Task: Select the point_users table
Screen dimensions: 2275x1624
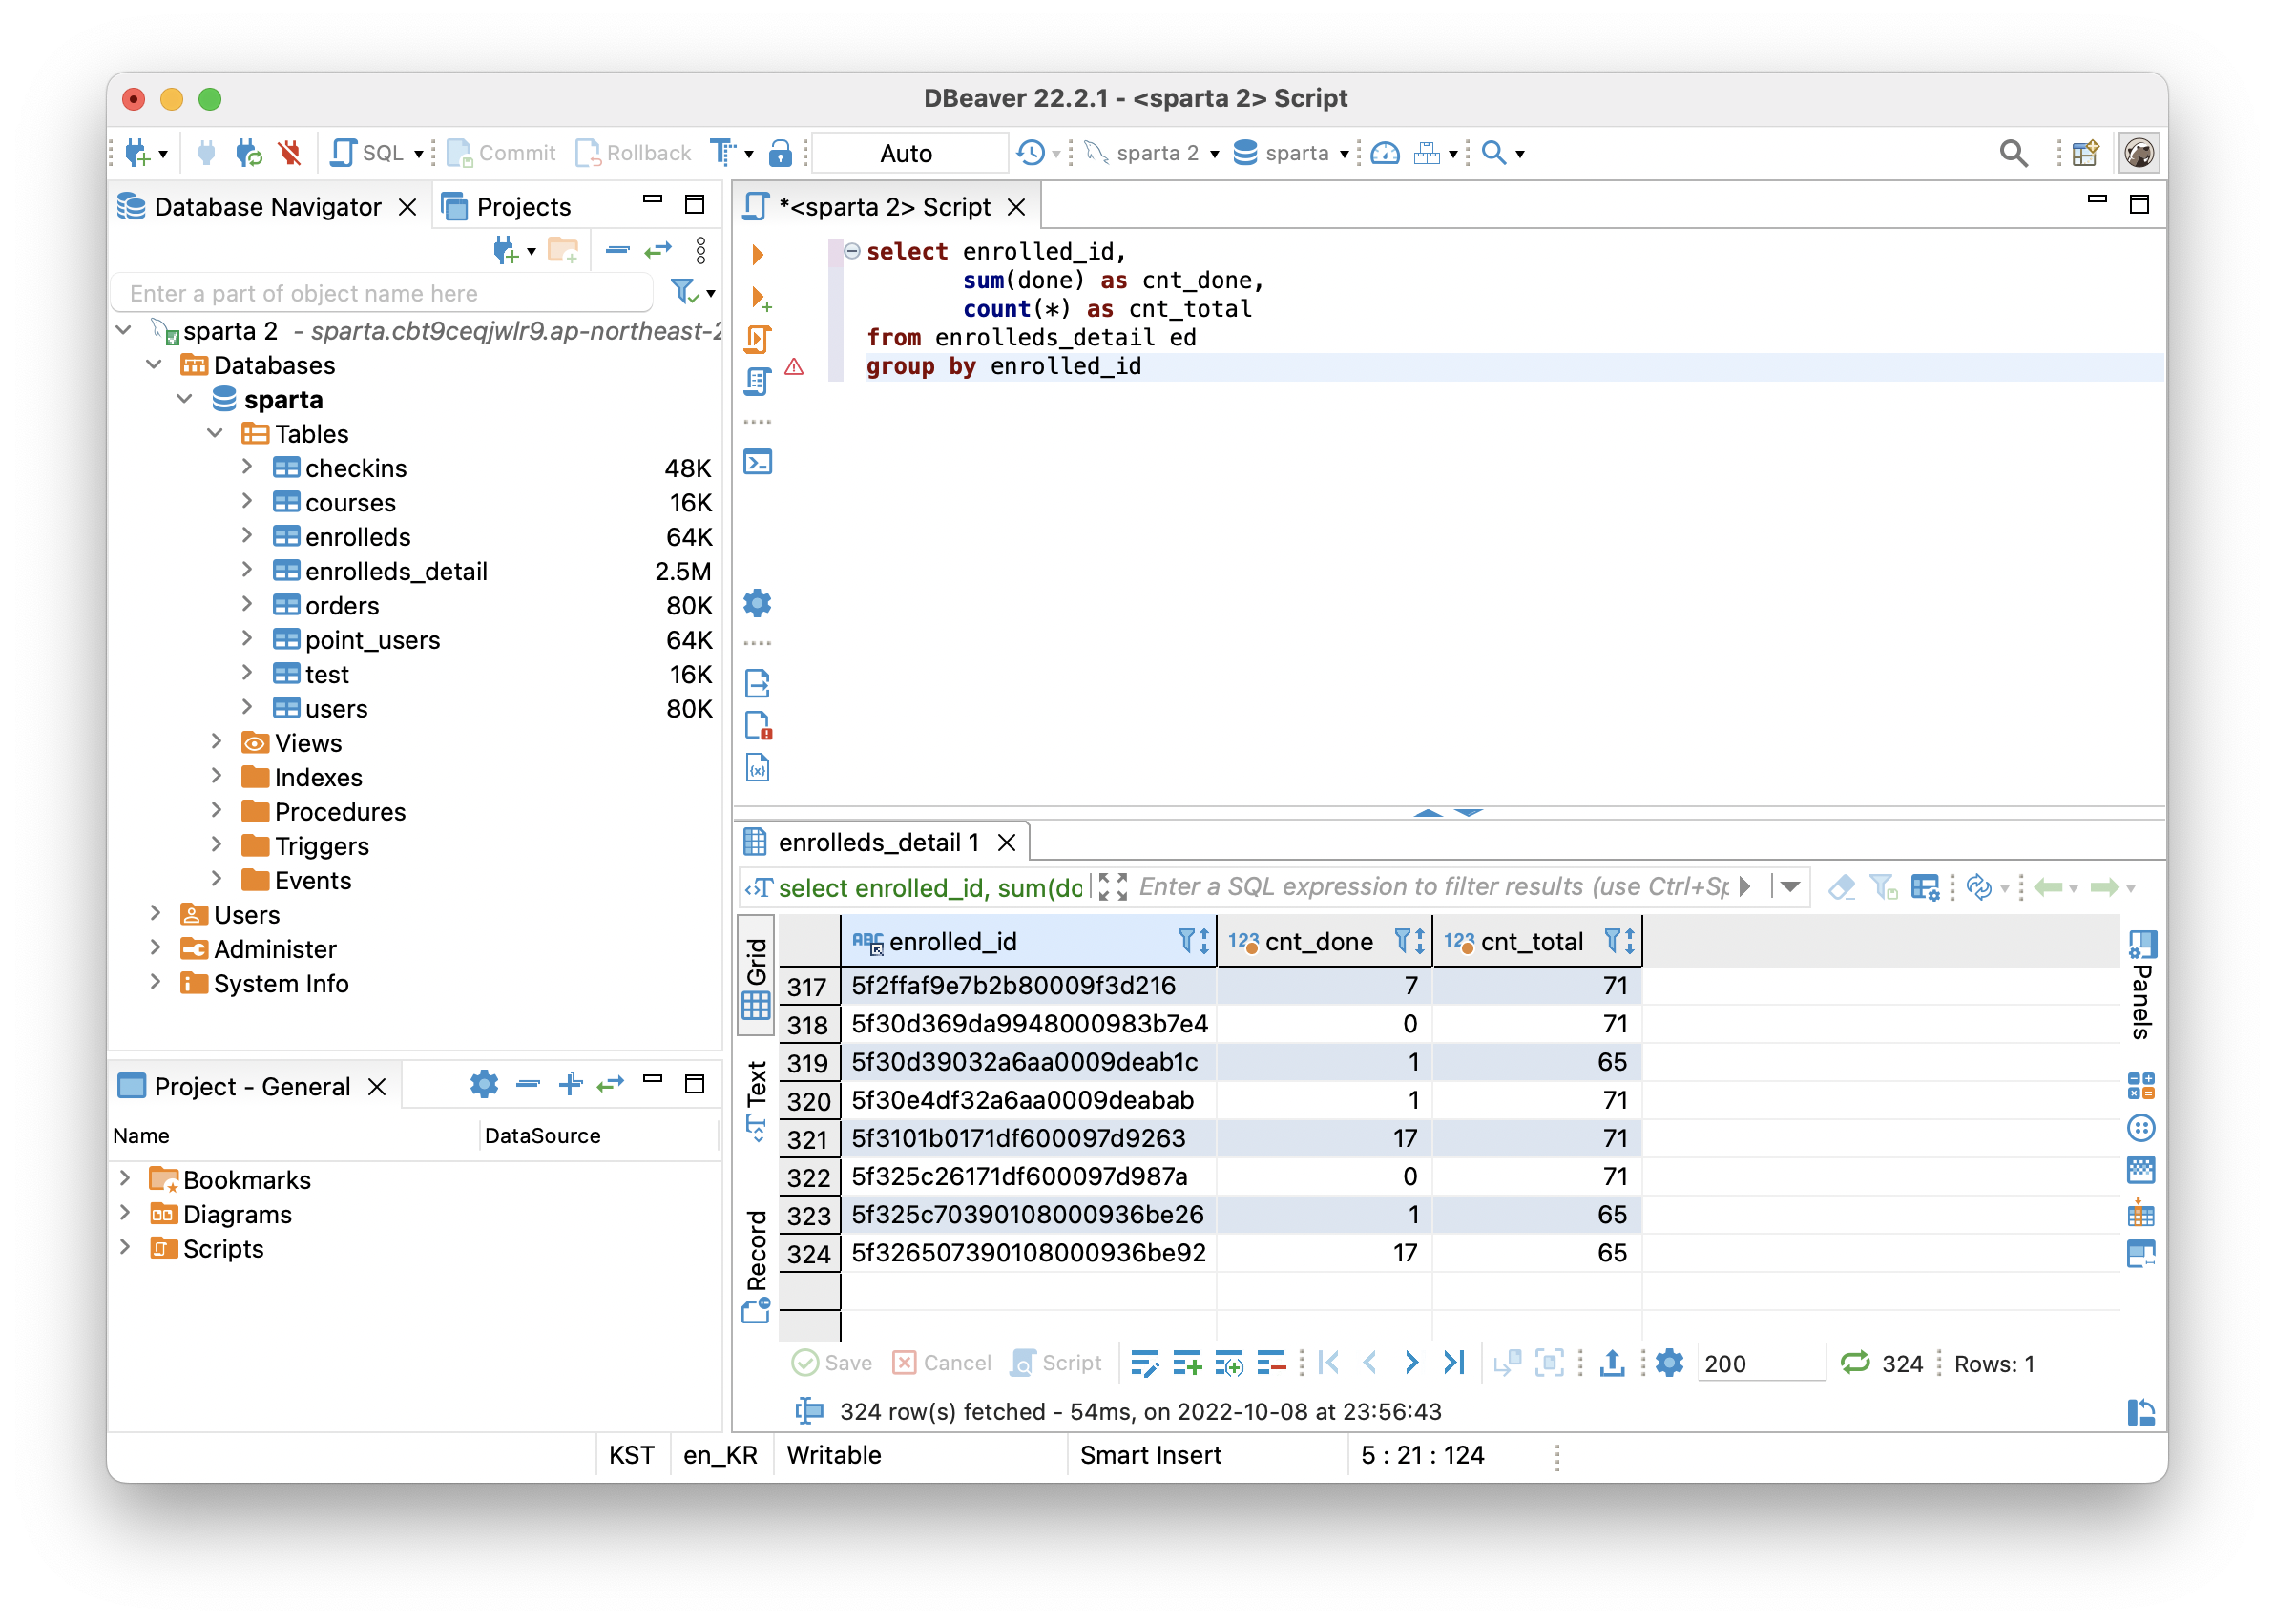Action: click(372, 639)
